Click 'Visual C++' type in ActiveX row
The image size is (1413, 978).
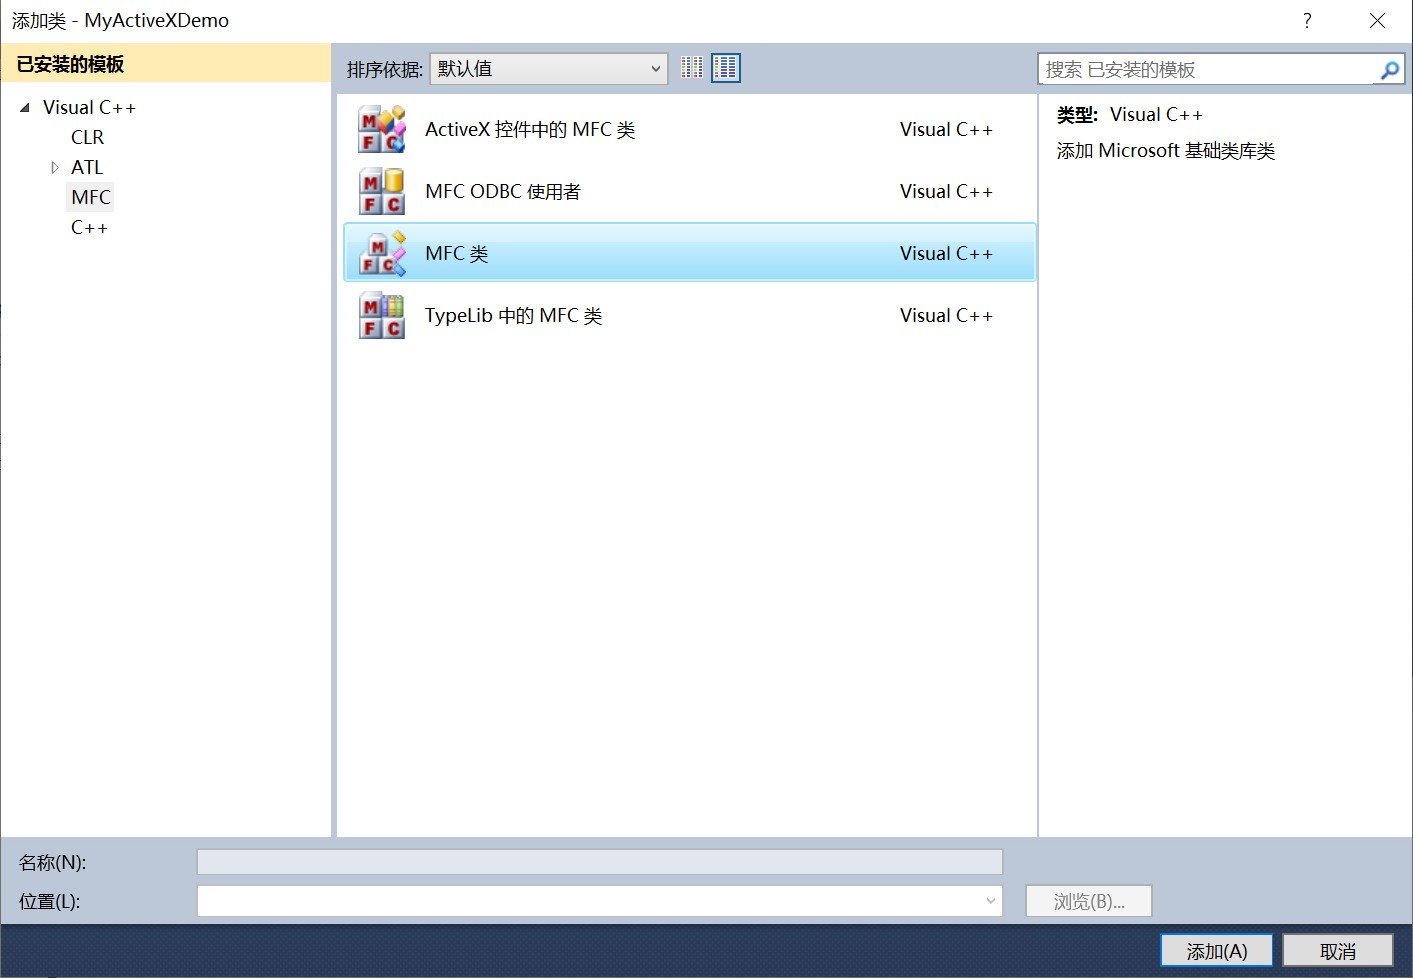click(946, 130)
